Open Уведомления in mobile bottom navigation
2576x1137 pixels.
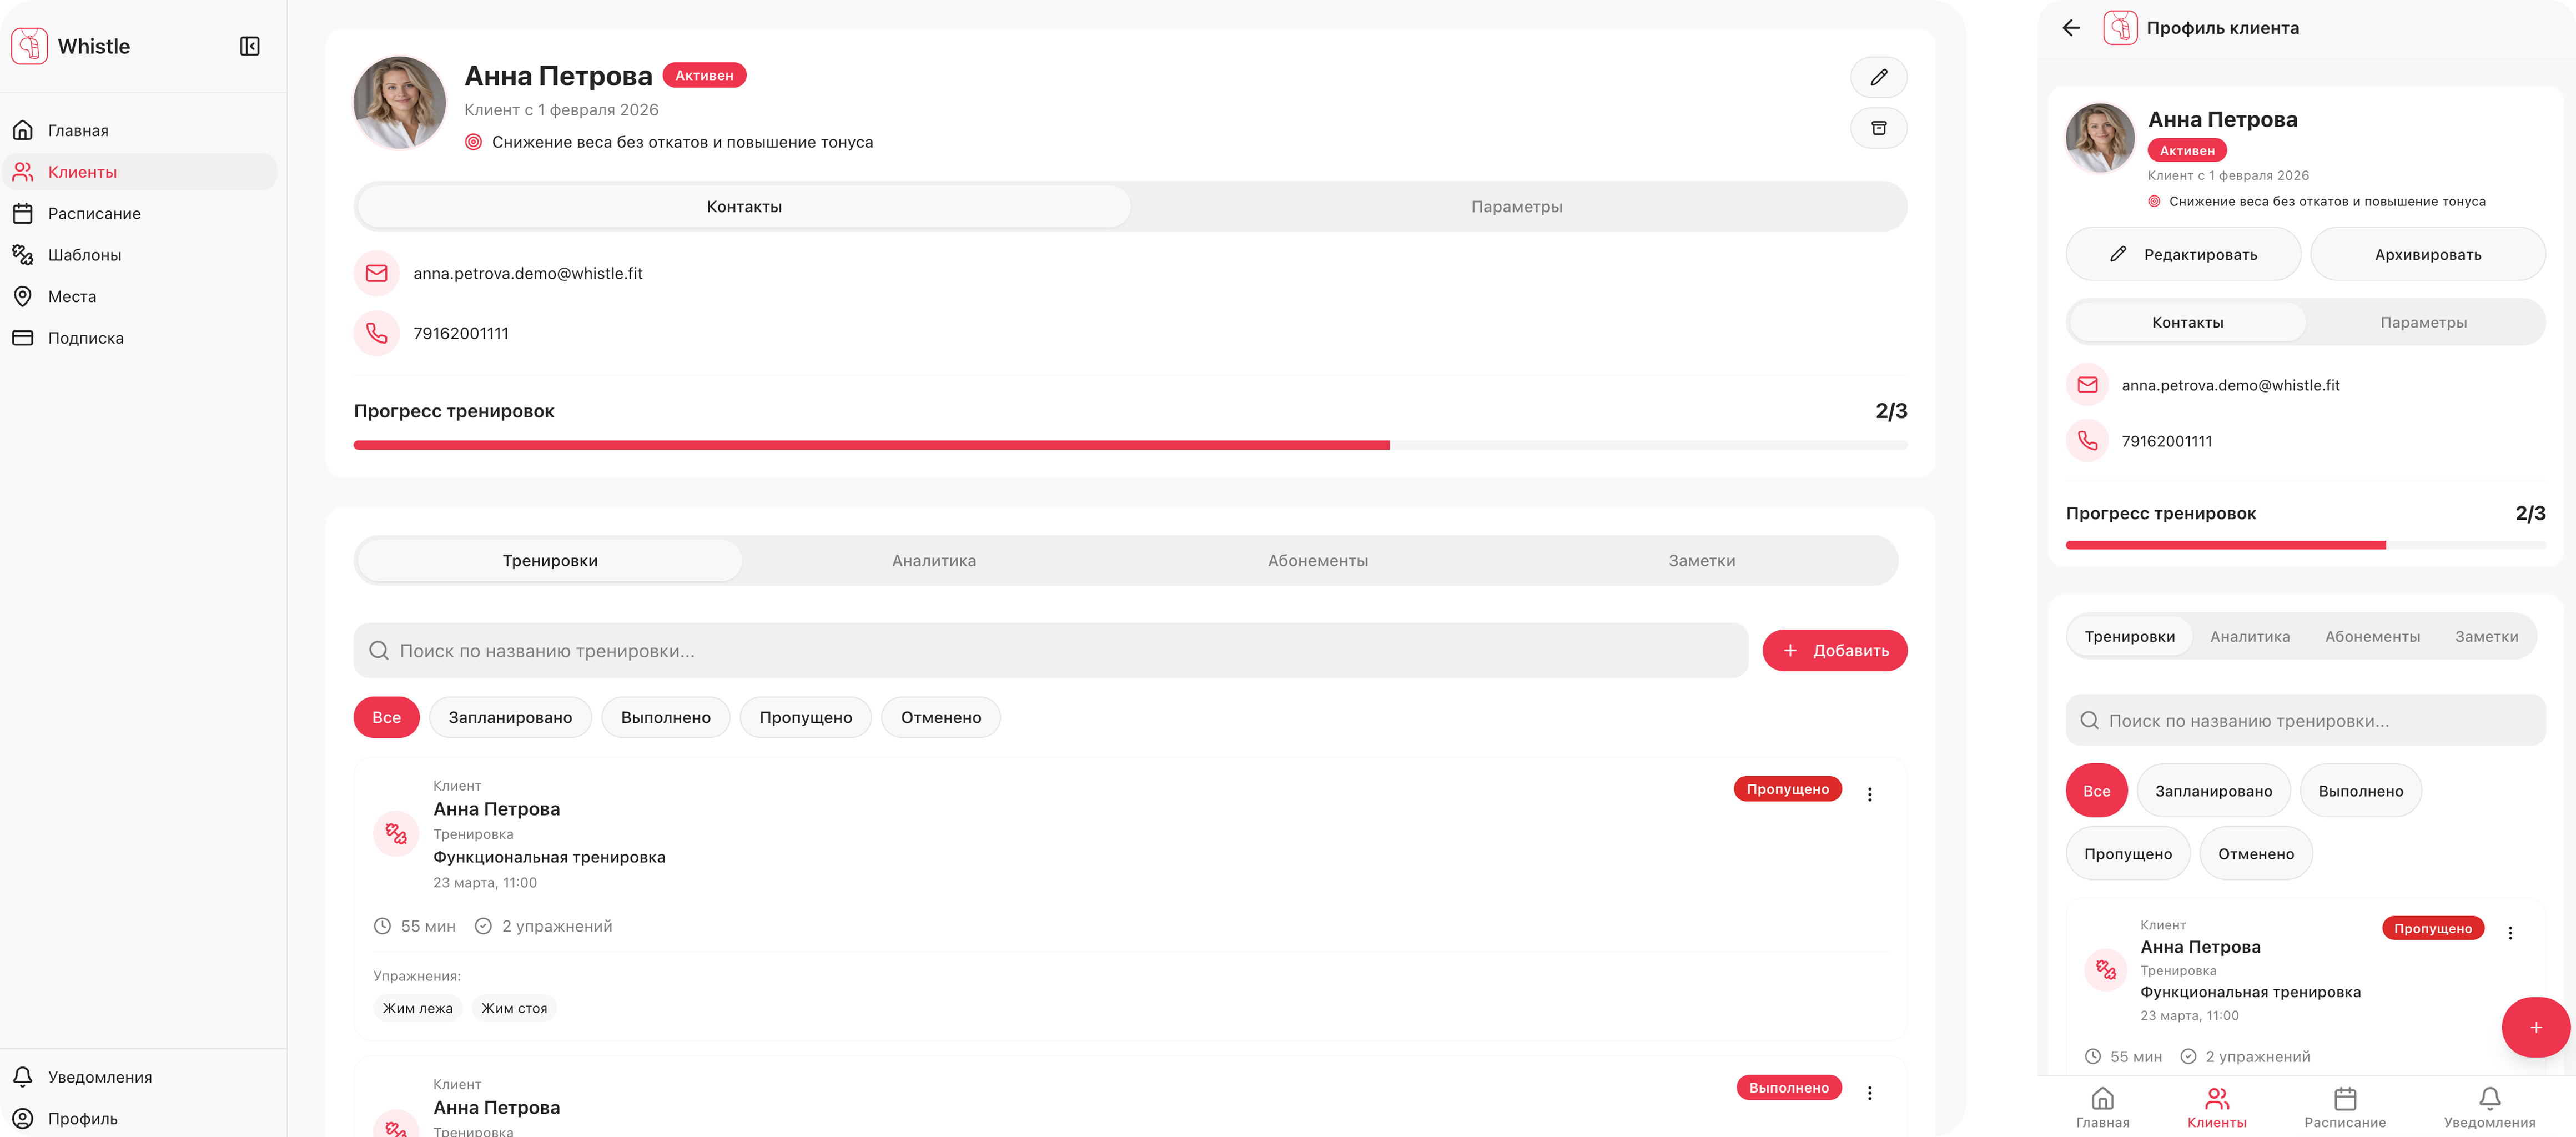pyautogui.click(x=2489, y=1108)
